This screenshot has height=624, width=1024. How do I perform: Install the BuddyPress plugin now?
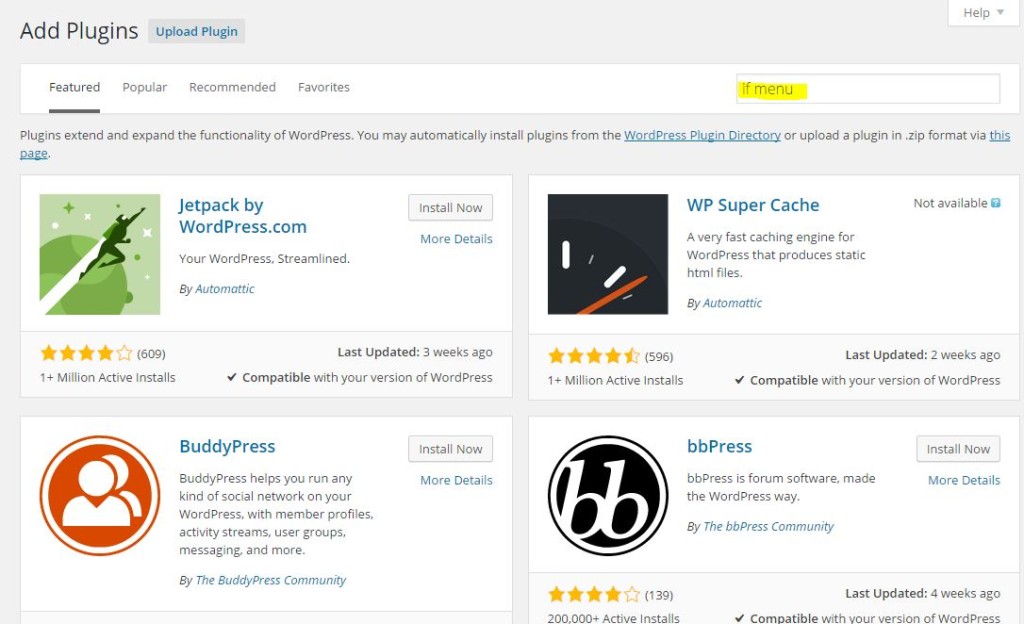tap(451, 449)
